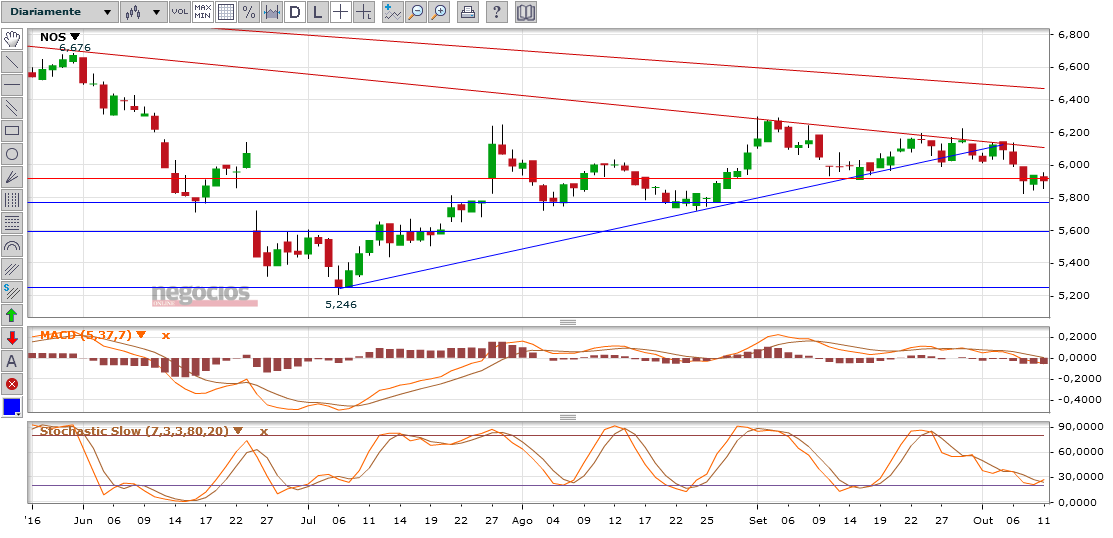Select the ellipse drawing tool
Viewport: 1113px width, 538px height.
click(x=12, y=154)
